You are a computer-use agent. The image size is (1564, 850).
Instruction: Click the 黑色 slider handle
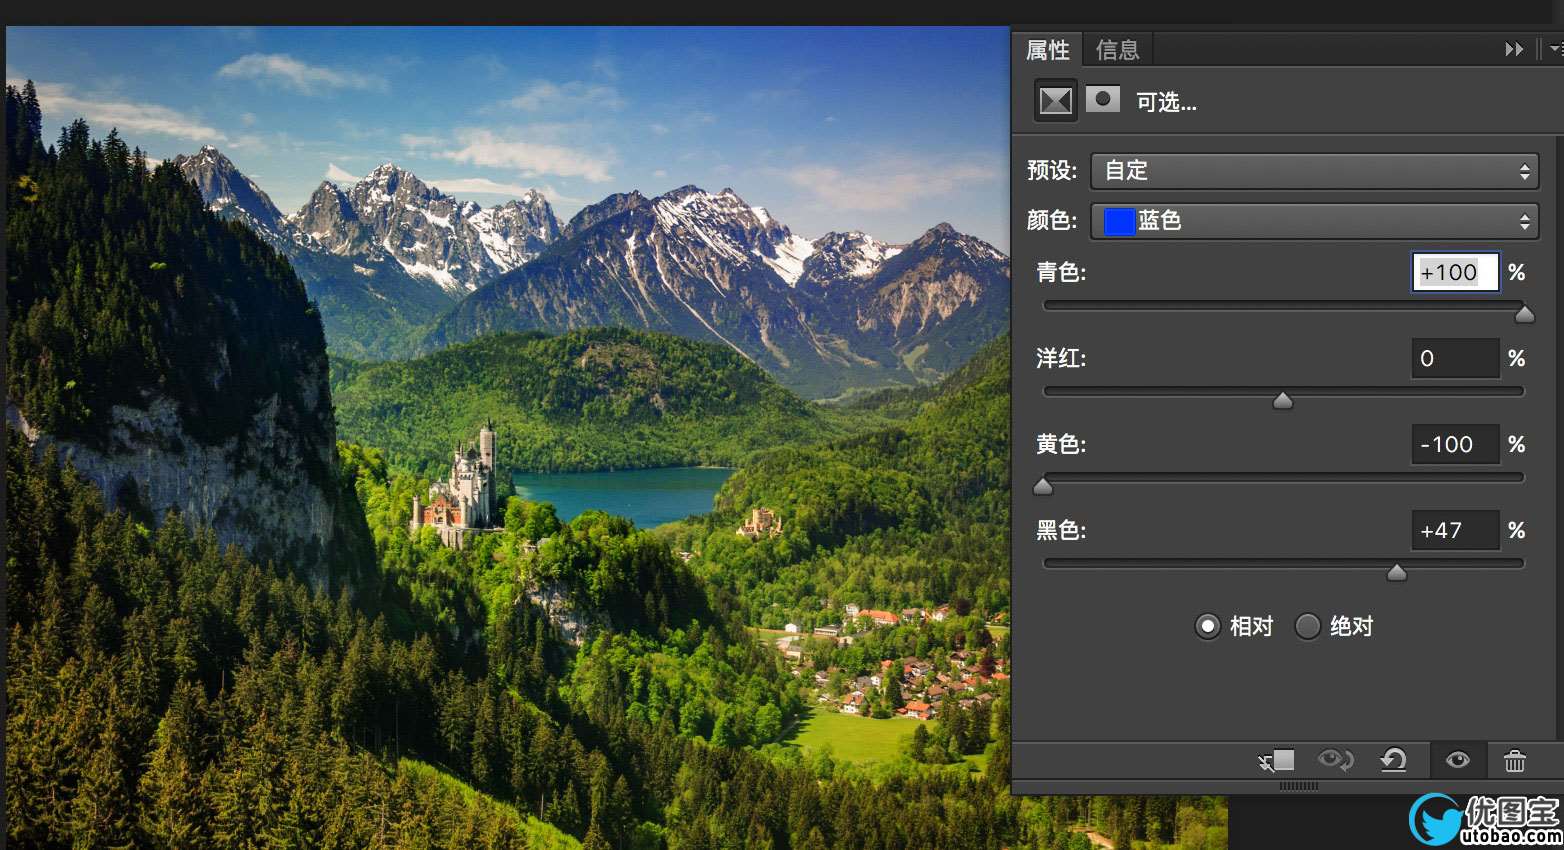point(1397,573)
